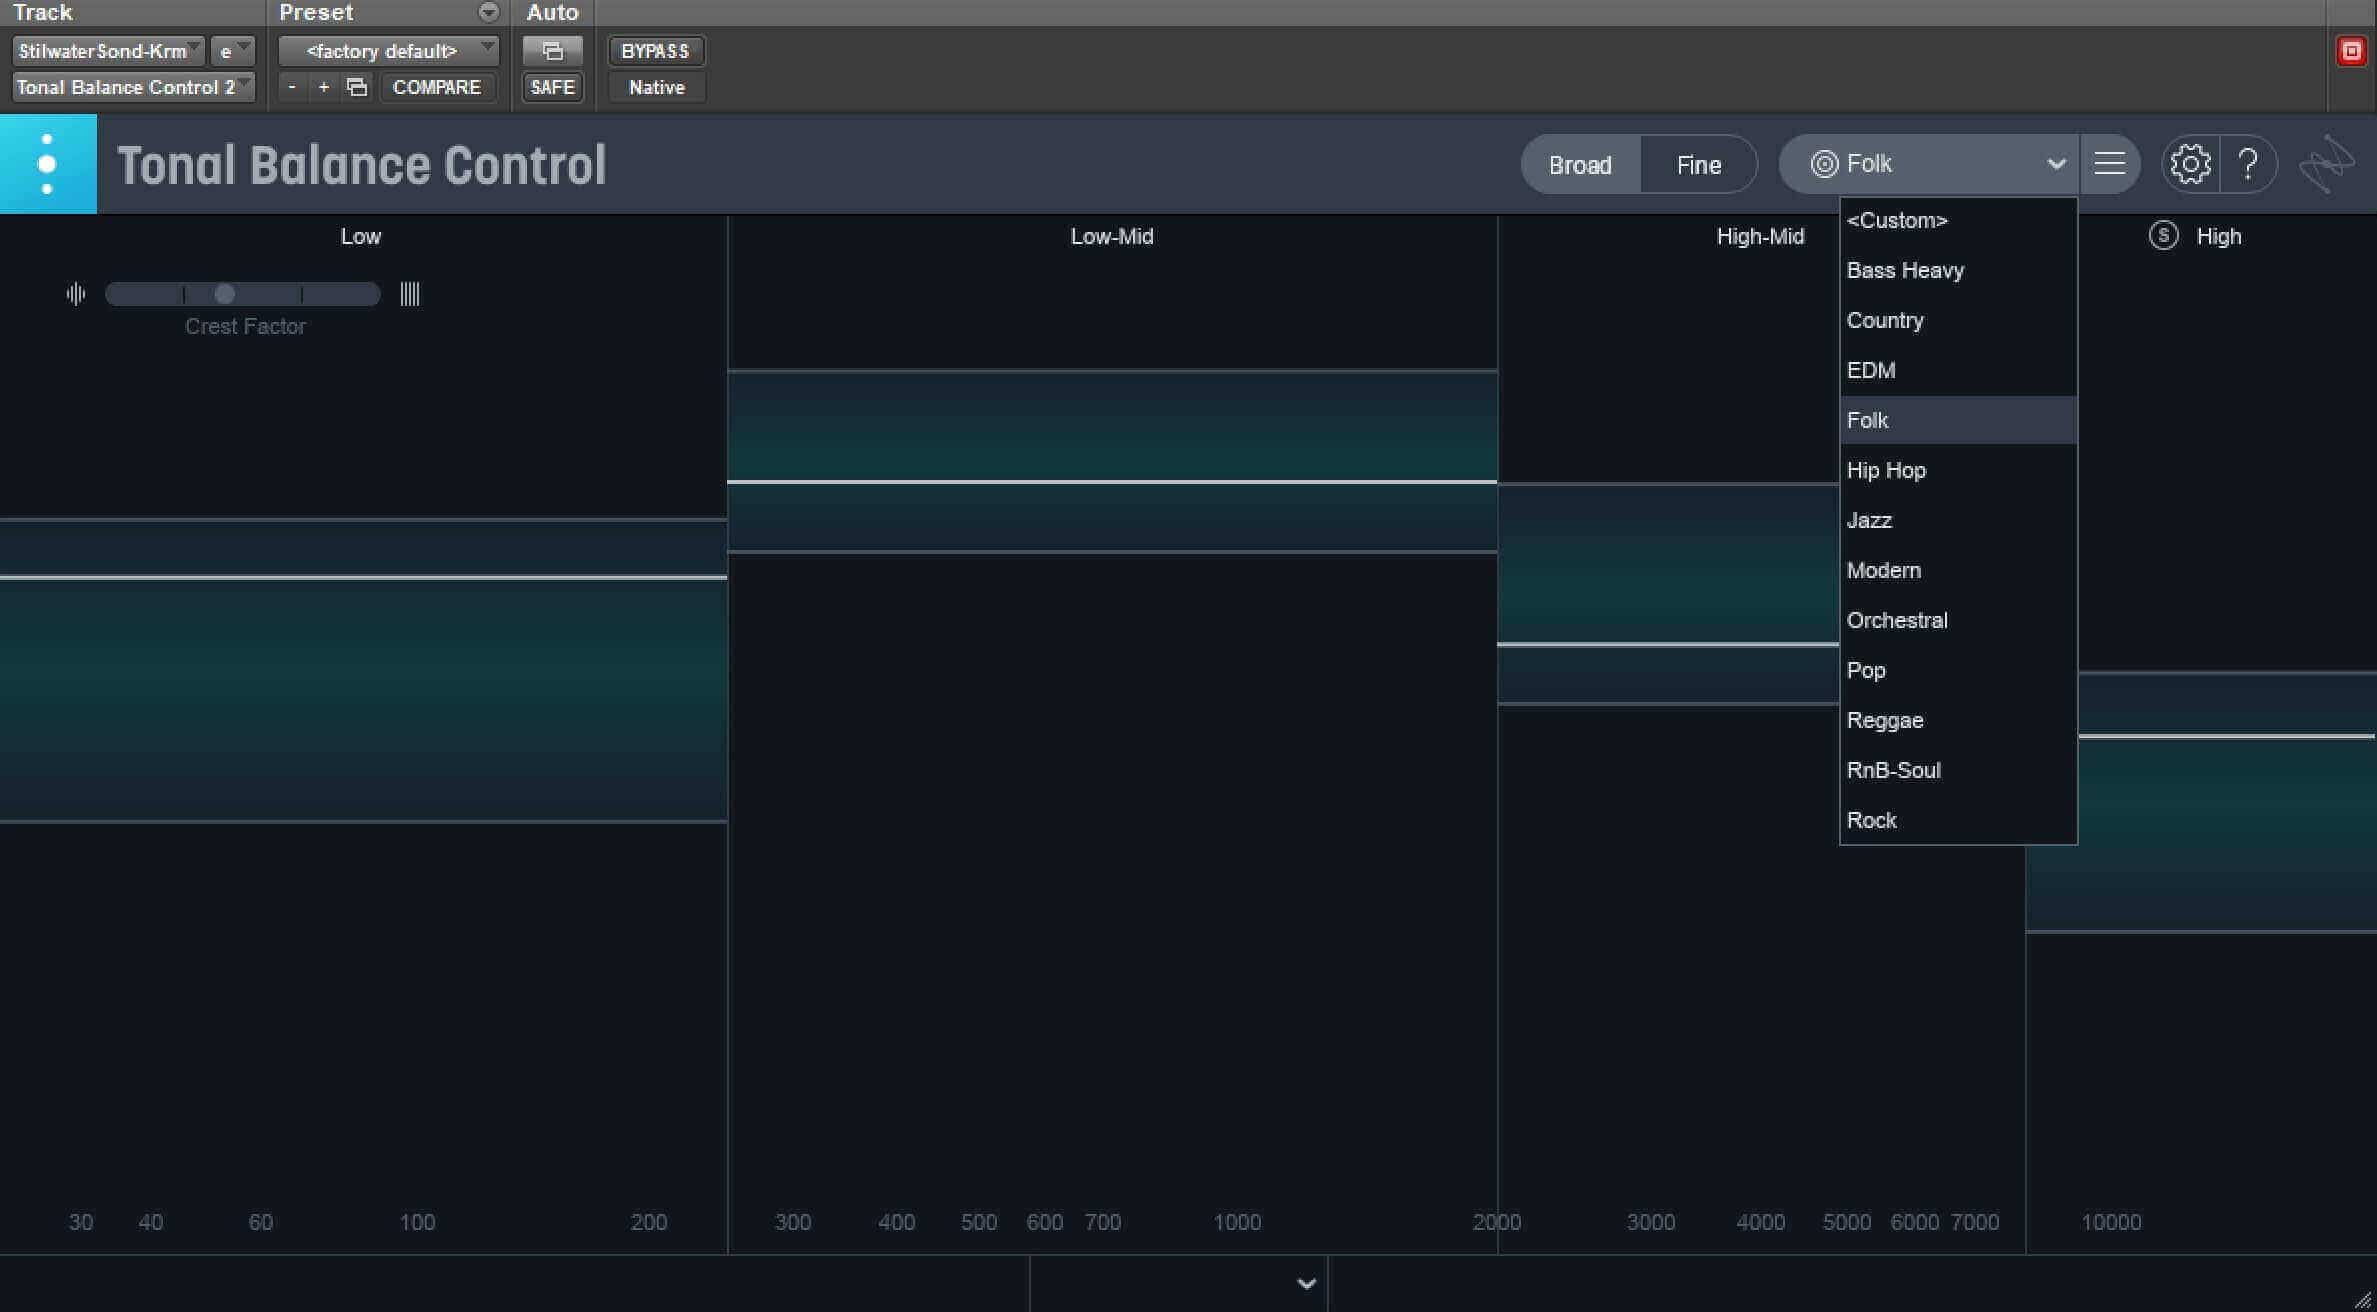The image size is (2377, 1312).
Task: Choose RnB-Soul target
Action: [1958, 770]
